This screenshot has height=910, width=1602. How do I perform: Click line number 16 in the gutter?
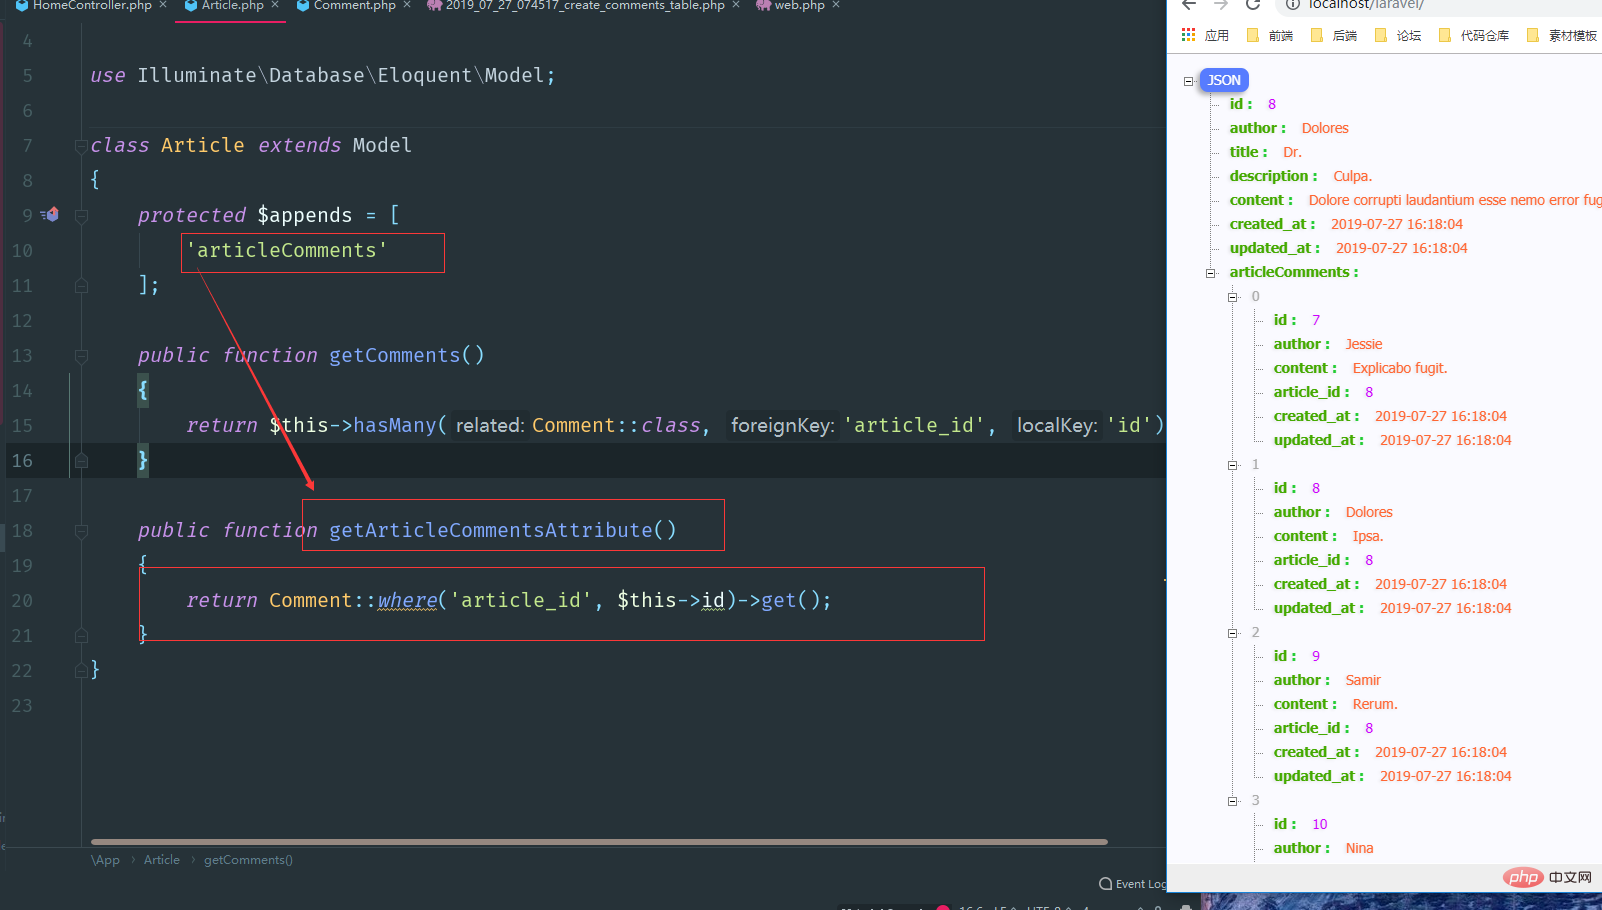point(22,461)
